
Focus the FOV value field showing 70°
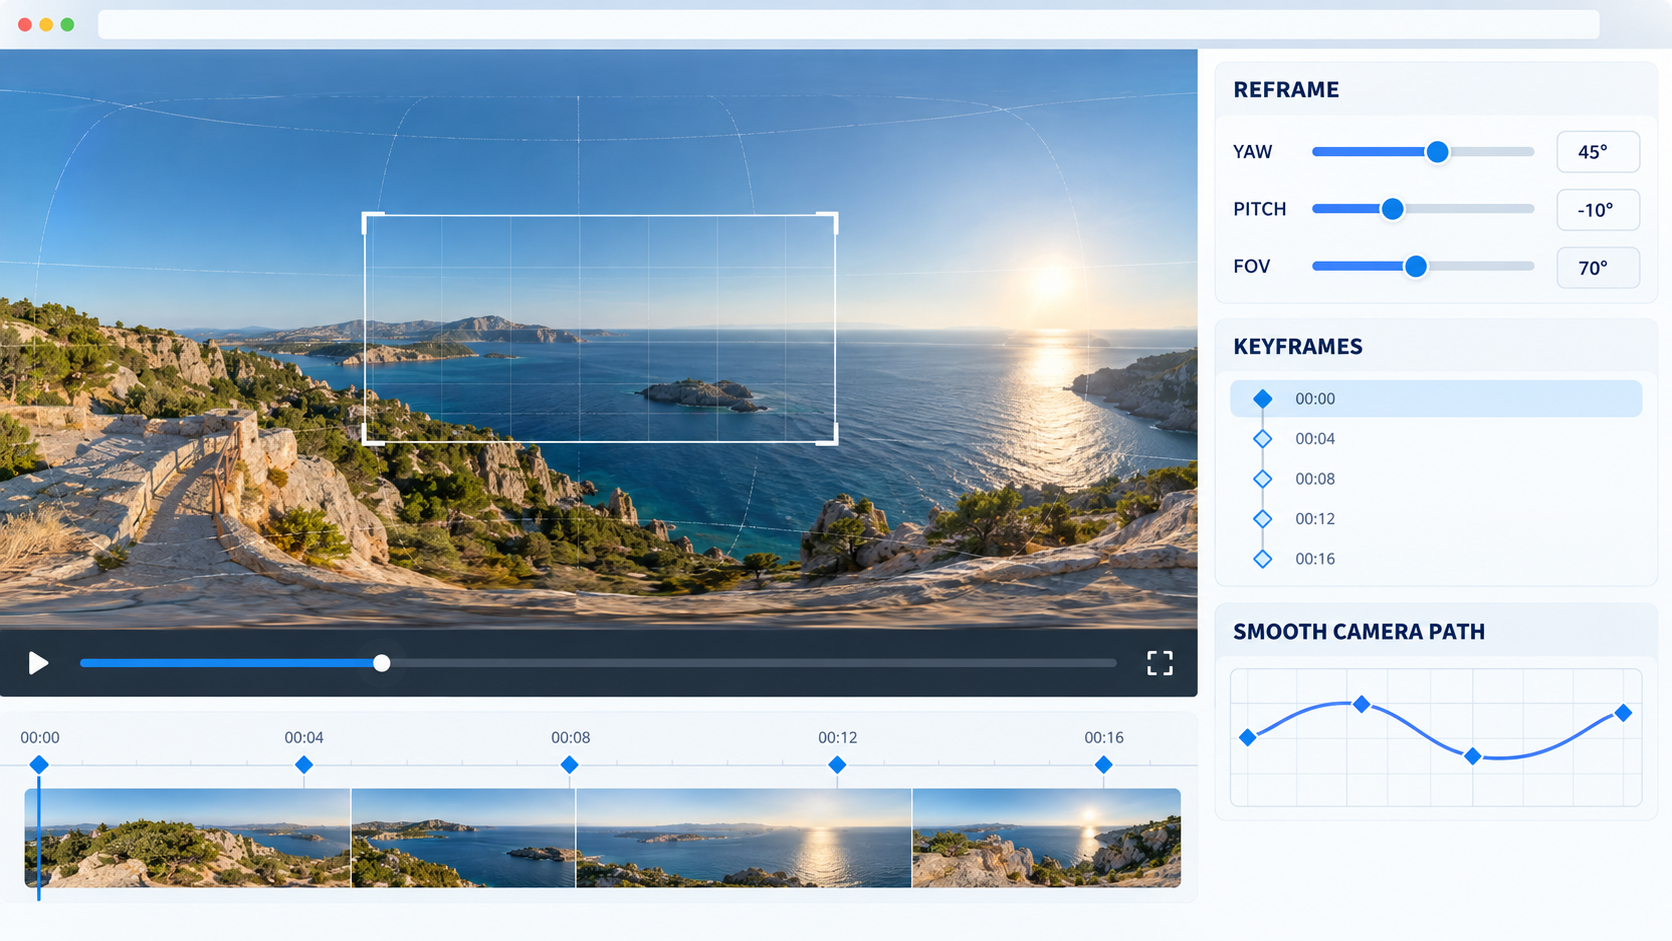point(1598,268)
